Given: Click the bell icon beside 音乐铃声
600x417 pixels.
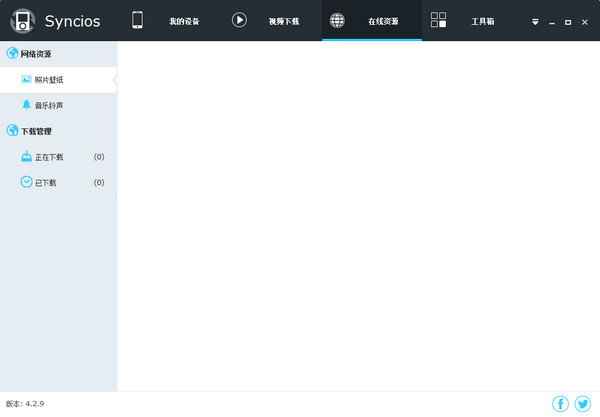Looking at the screenshot, I should coord(26,105).
